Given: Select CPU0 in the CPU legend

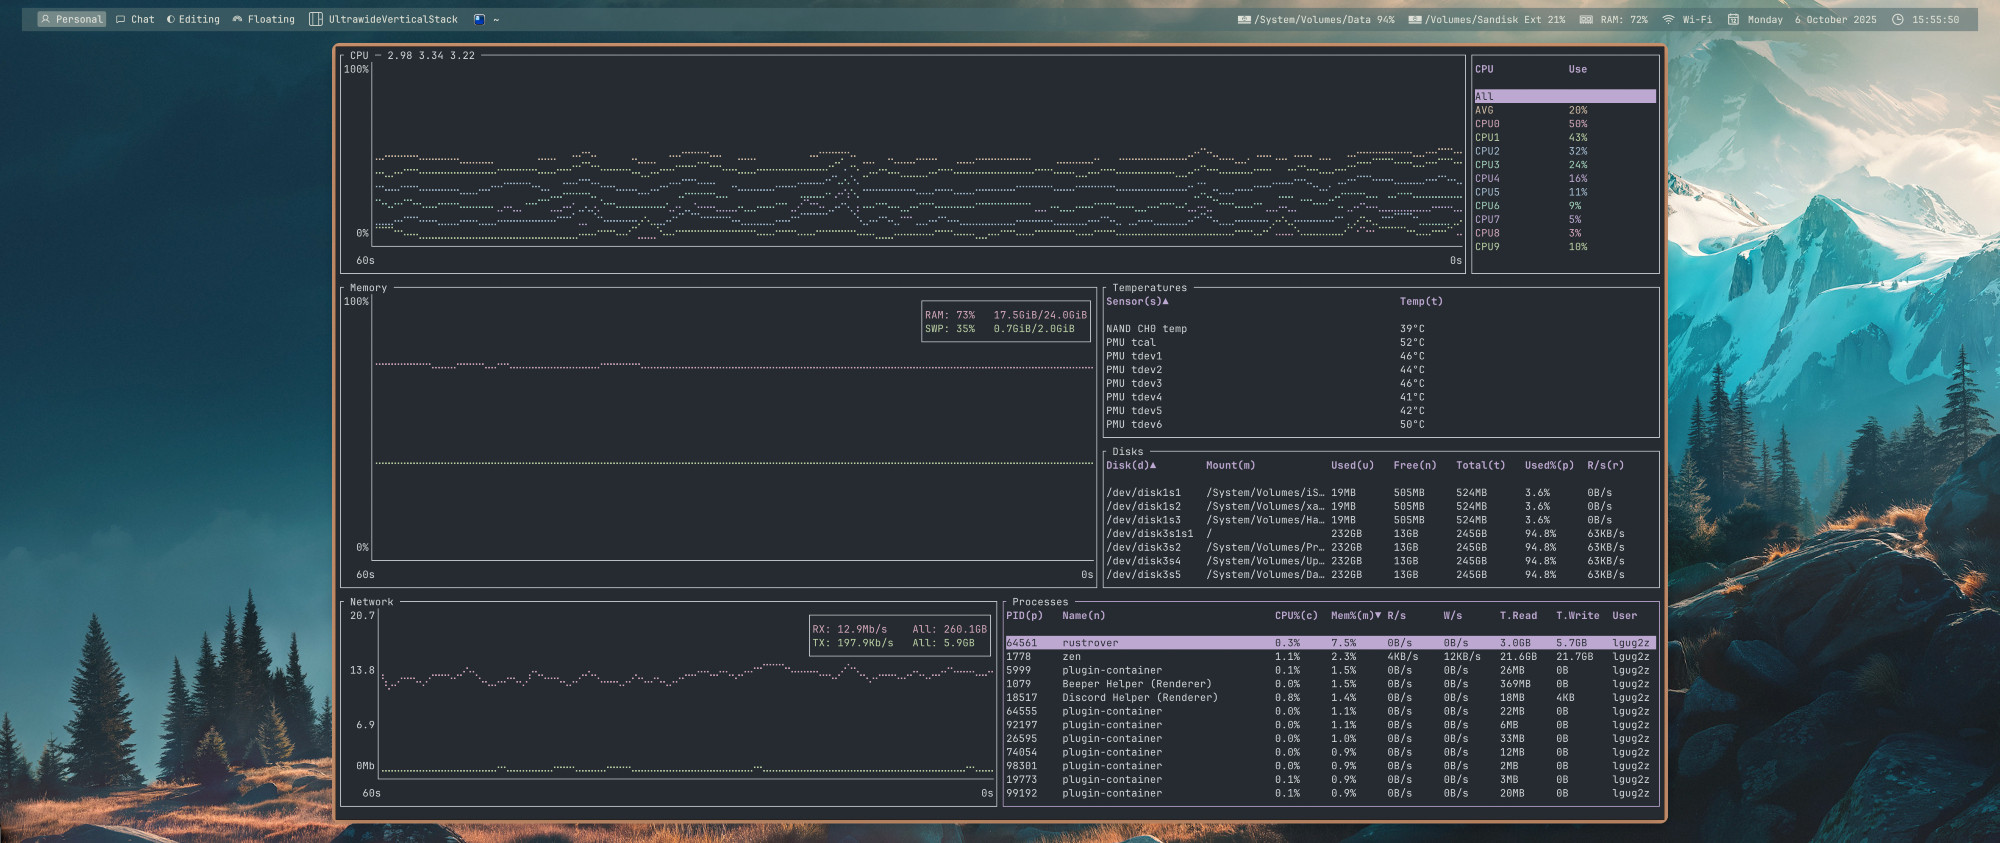Looking at the screenshot, I should (x=1487, y=124).
